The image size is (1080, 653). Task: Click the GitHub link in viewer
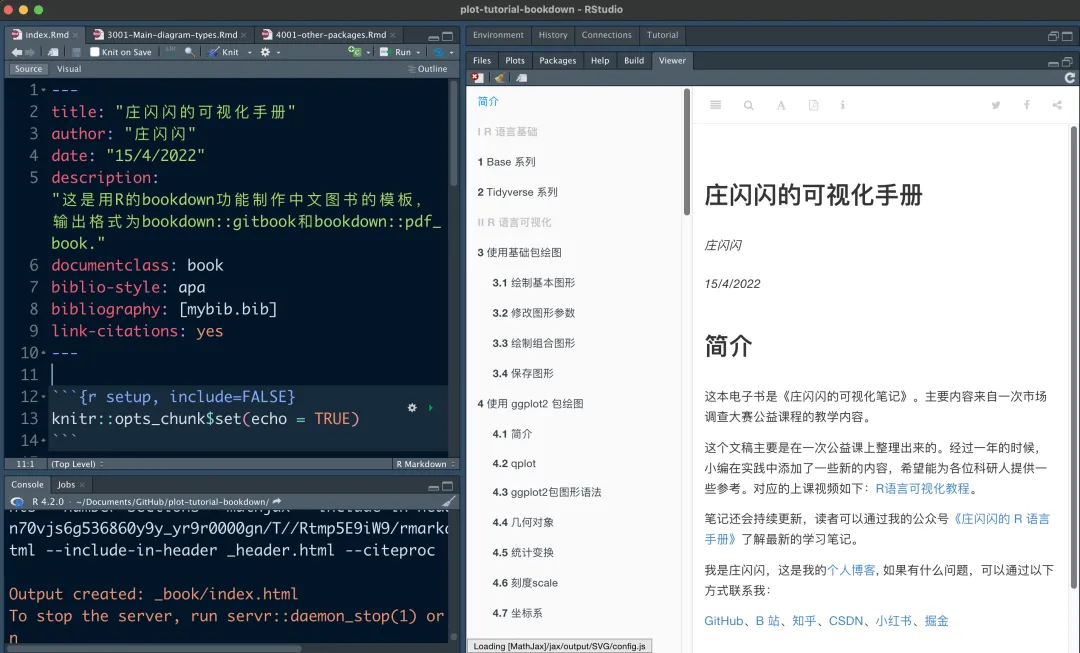[723, 621]
